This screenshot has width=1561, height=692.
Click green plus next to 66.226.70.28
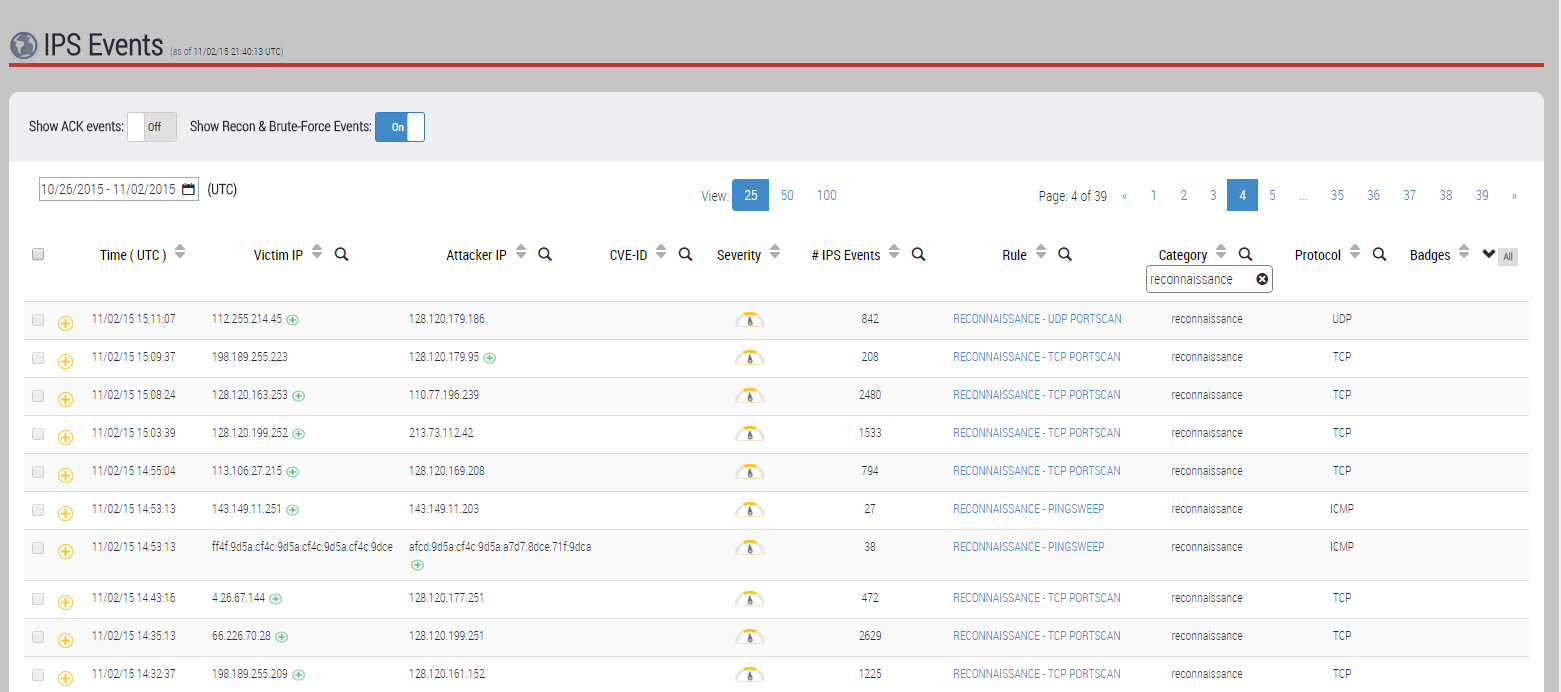point(282,637)
